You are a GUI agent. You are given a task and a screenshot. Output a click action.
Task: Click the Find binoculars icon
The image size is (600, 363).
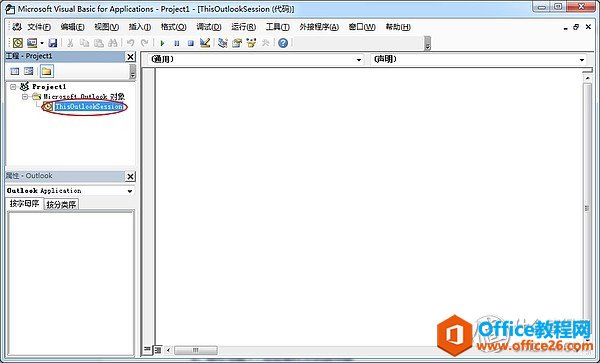tap(113, 43)
